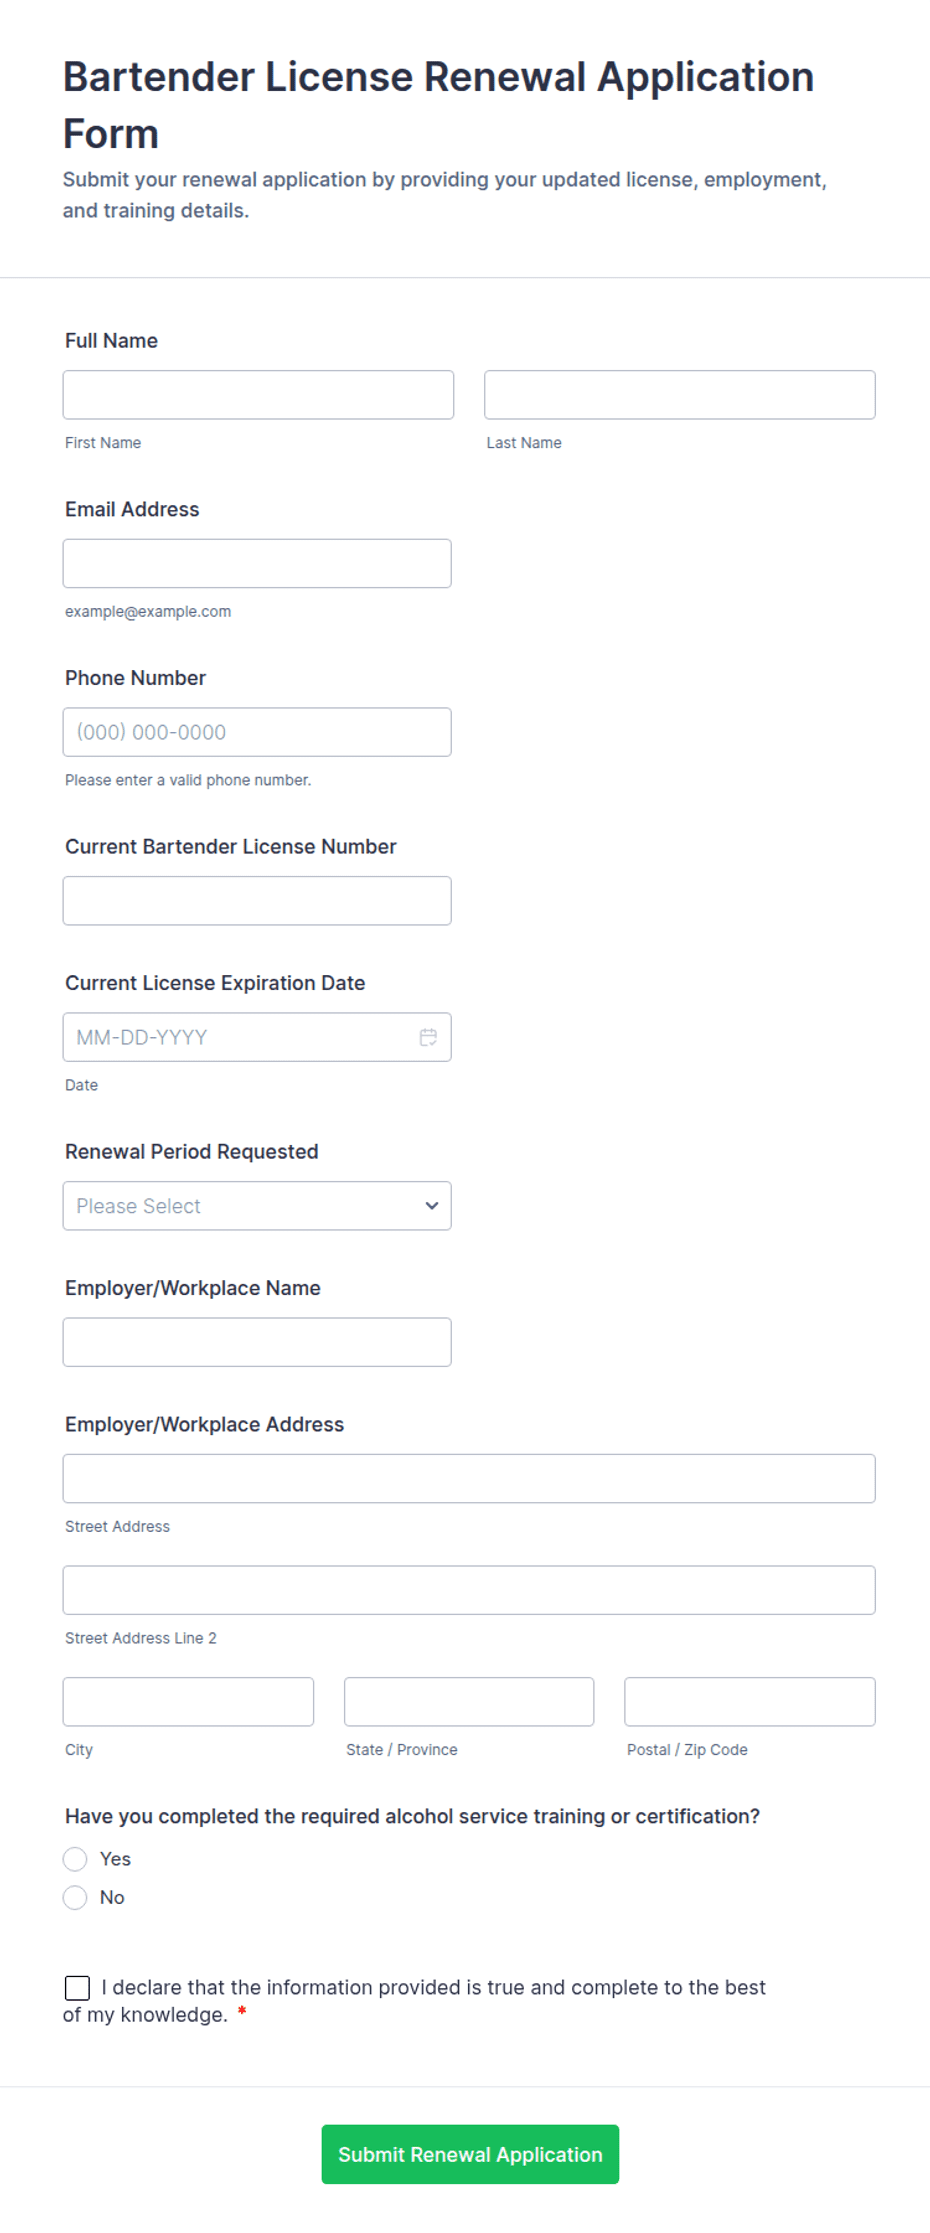Select Yes for alcohol service training
Image resolution: width=930 pixels, height=2233 pixels.
(x=75, y=1859)
